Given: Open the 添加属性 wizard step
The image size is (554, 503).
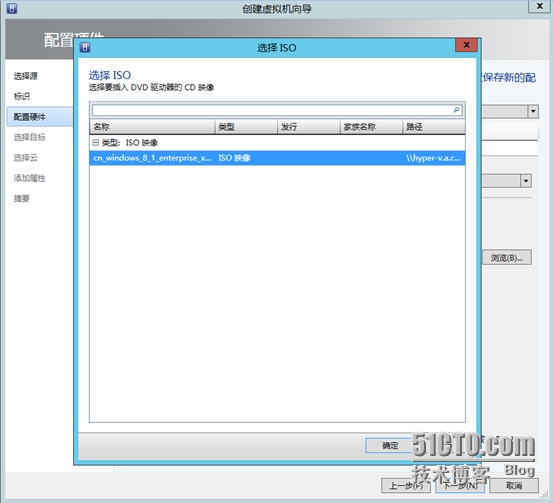Looking at the screenshot, I should (x=30, y=178).
